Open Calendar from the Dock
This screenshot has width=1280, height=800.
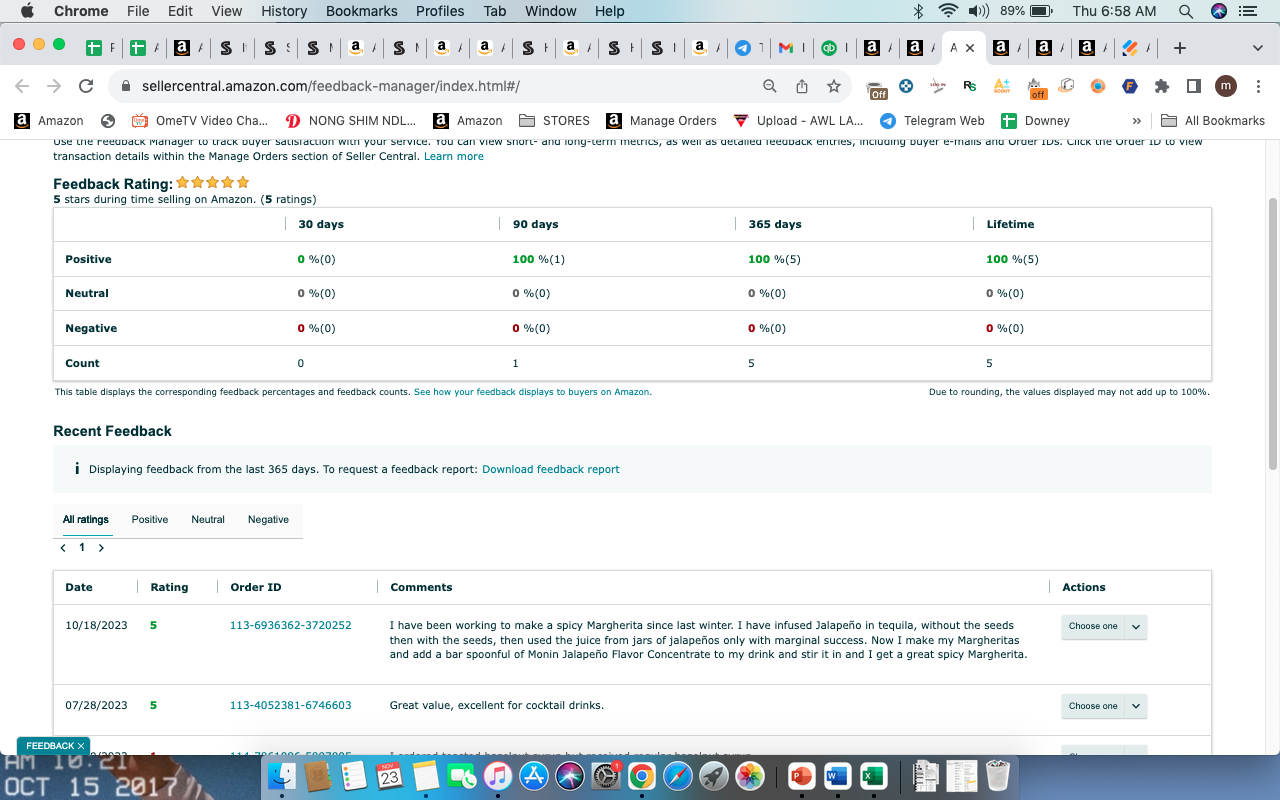tap(389, 775)
